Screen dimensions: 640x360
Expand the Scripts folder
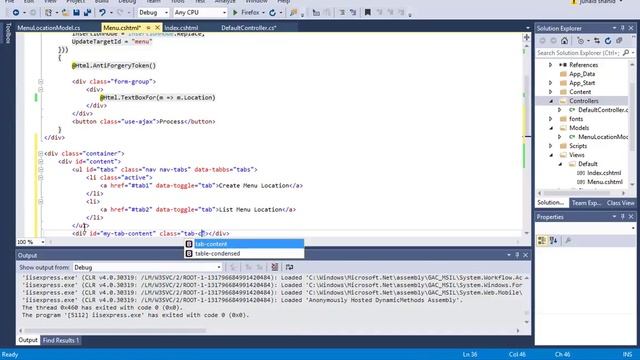pyautogui.click(x=550, y=146)
